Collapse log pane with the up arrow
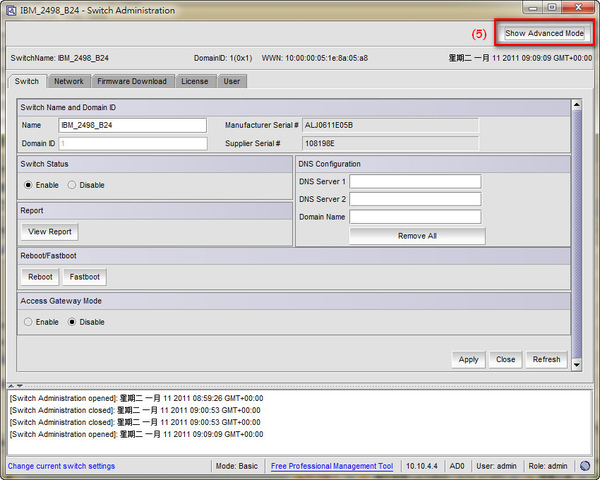 [11, 385]
